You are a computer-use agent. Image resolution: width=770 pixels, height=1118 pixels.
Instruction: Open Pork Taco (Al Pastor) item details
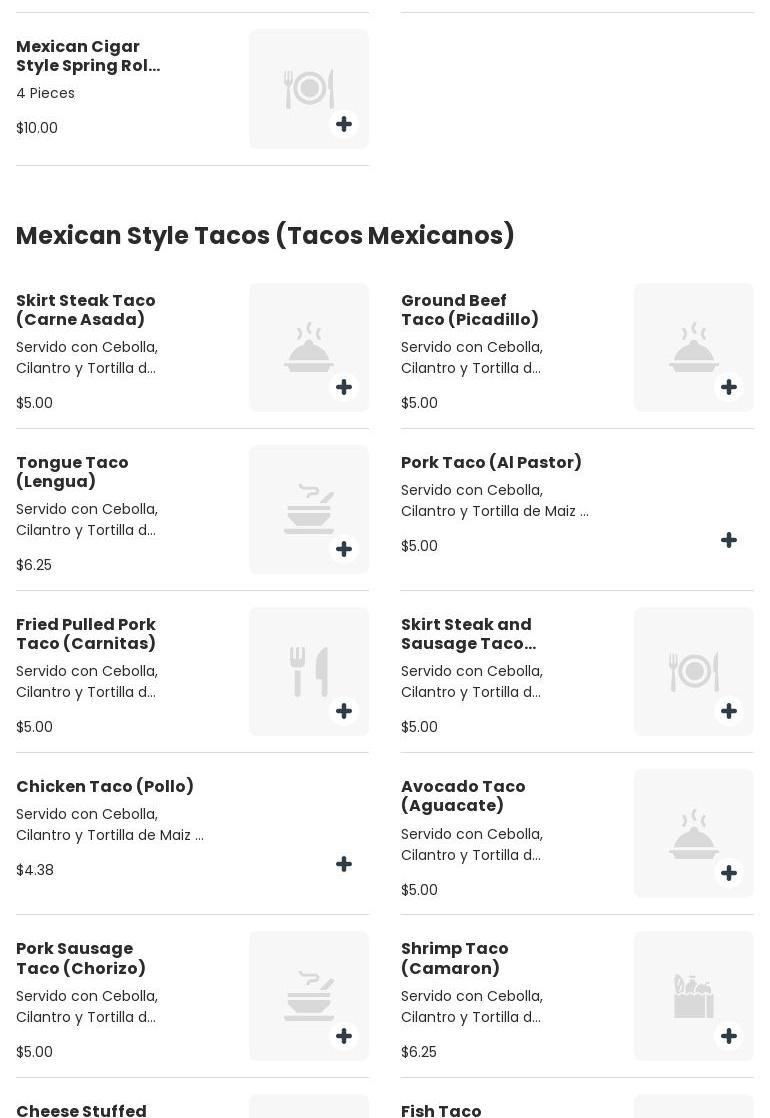[491, 462]
